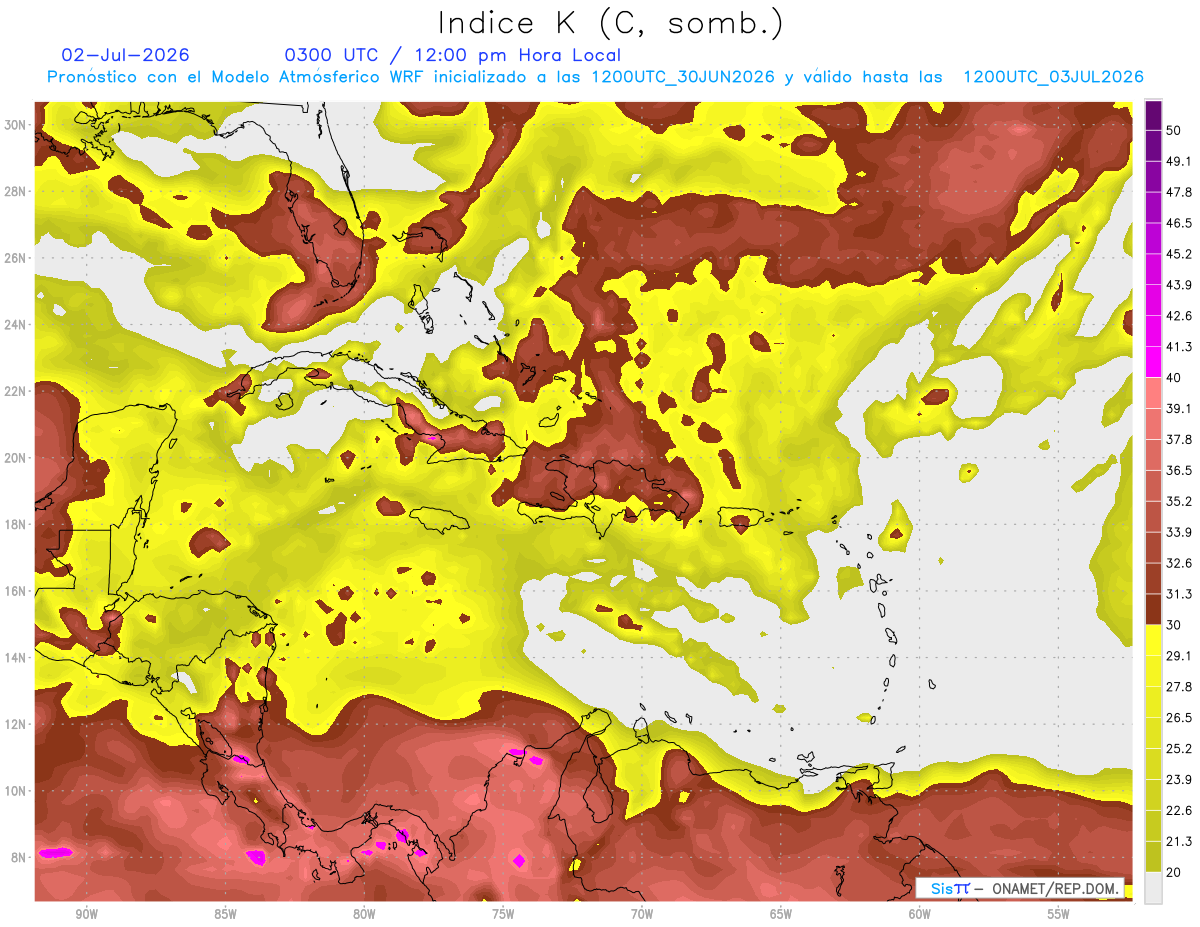Click the "55W" longitude label
This screenshot has height=927, width=1200.
pyautogui.click(x=1058, y=914)
